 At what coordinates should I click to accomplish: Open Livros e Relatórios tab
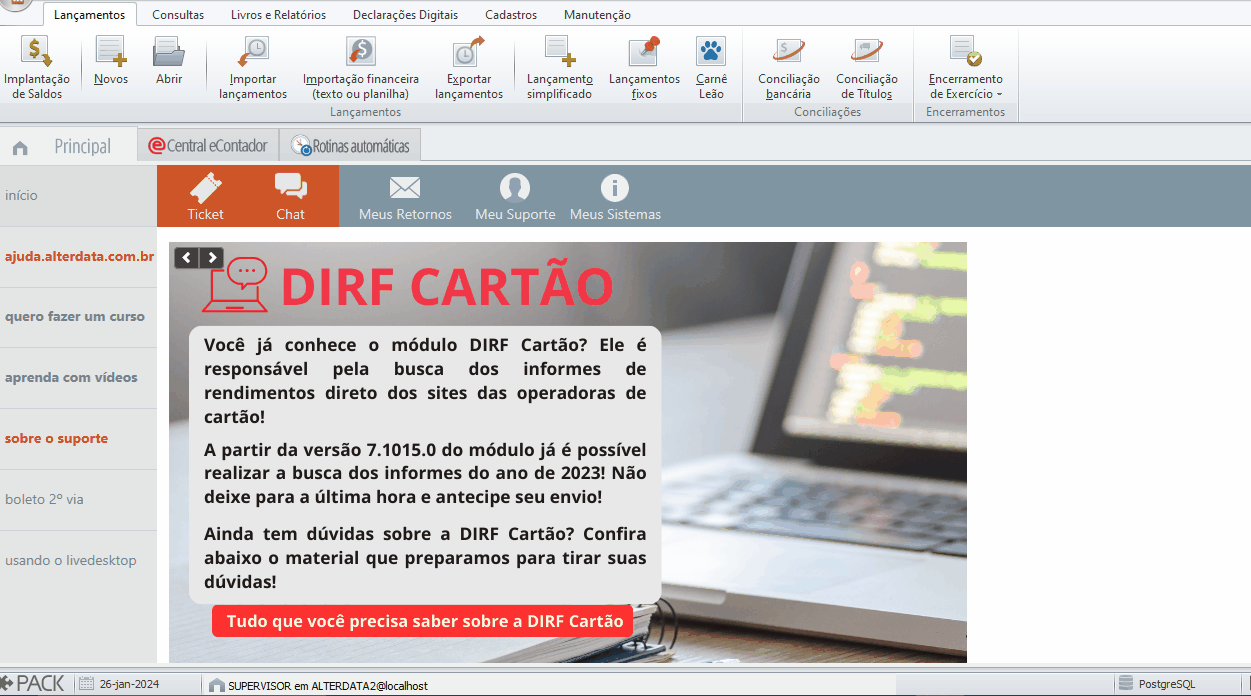(278, 15)
